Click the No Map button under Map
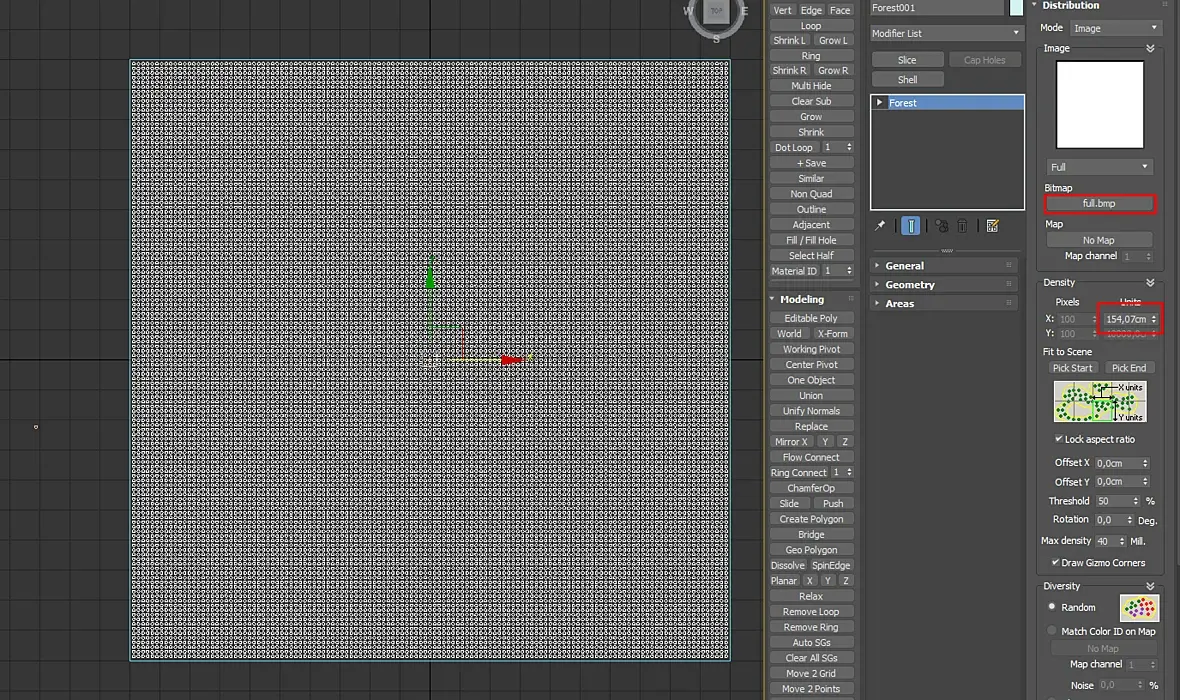This screenshot has height=700, width=1180. (1099, 240)
